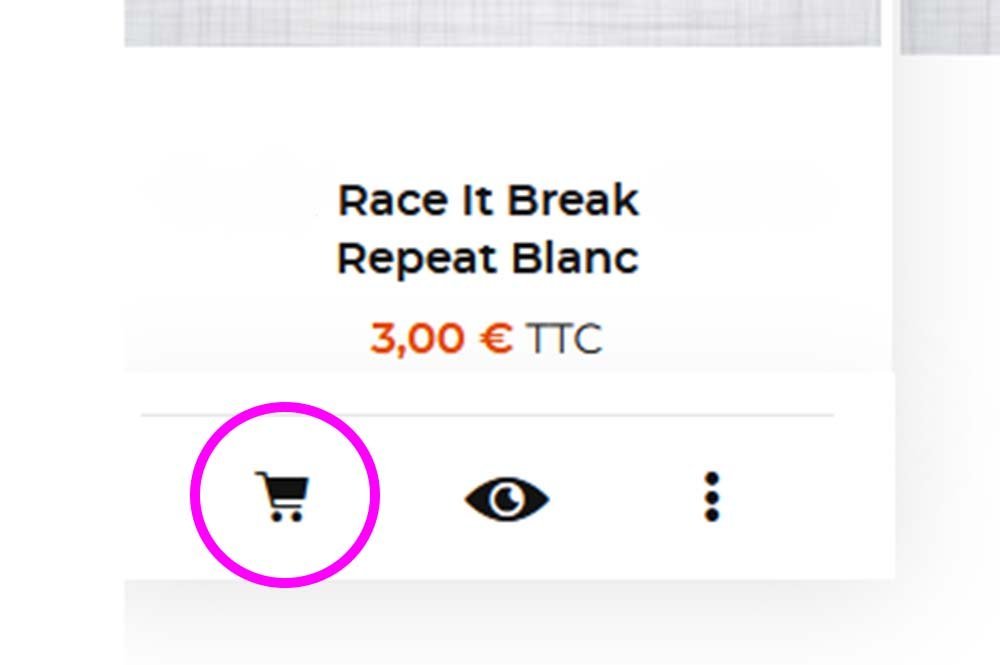Click the 3,00 € price

tap(441, 338)
